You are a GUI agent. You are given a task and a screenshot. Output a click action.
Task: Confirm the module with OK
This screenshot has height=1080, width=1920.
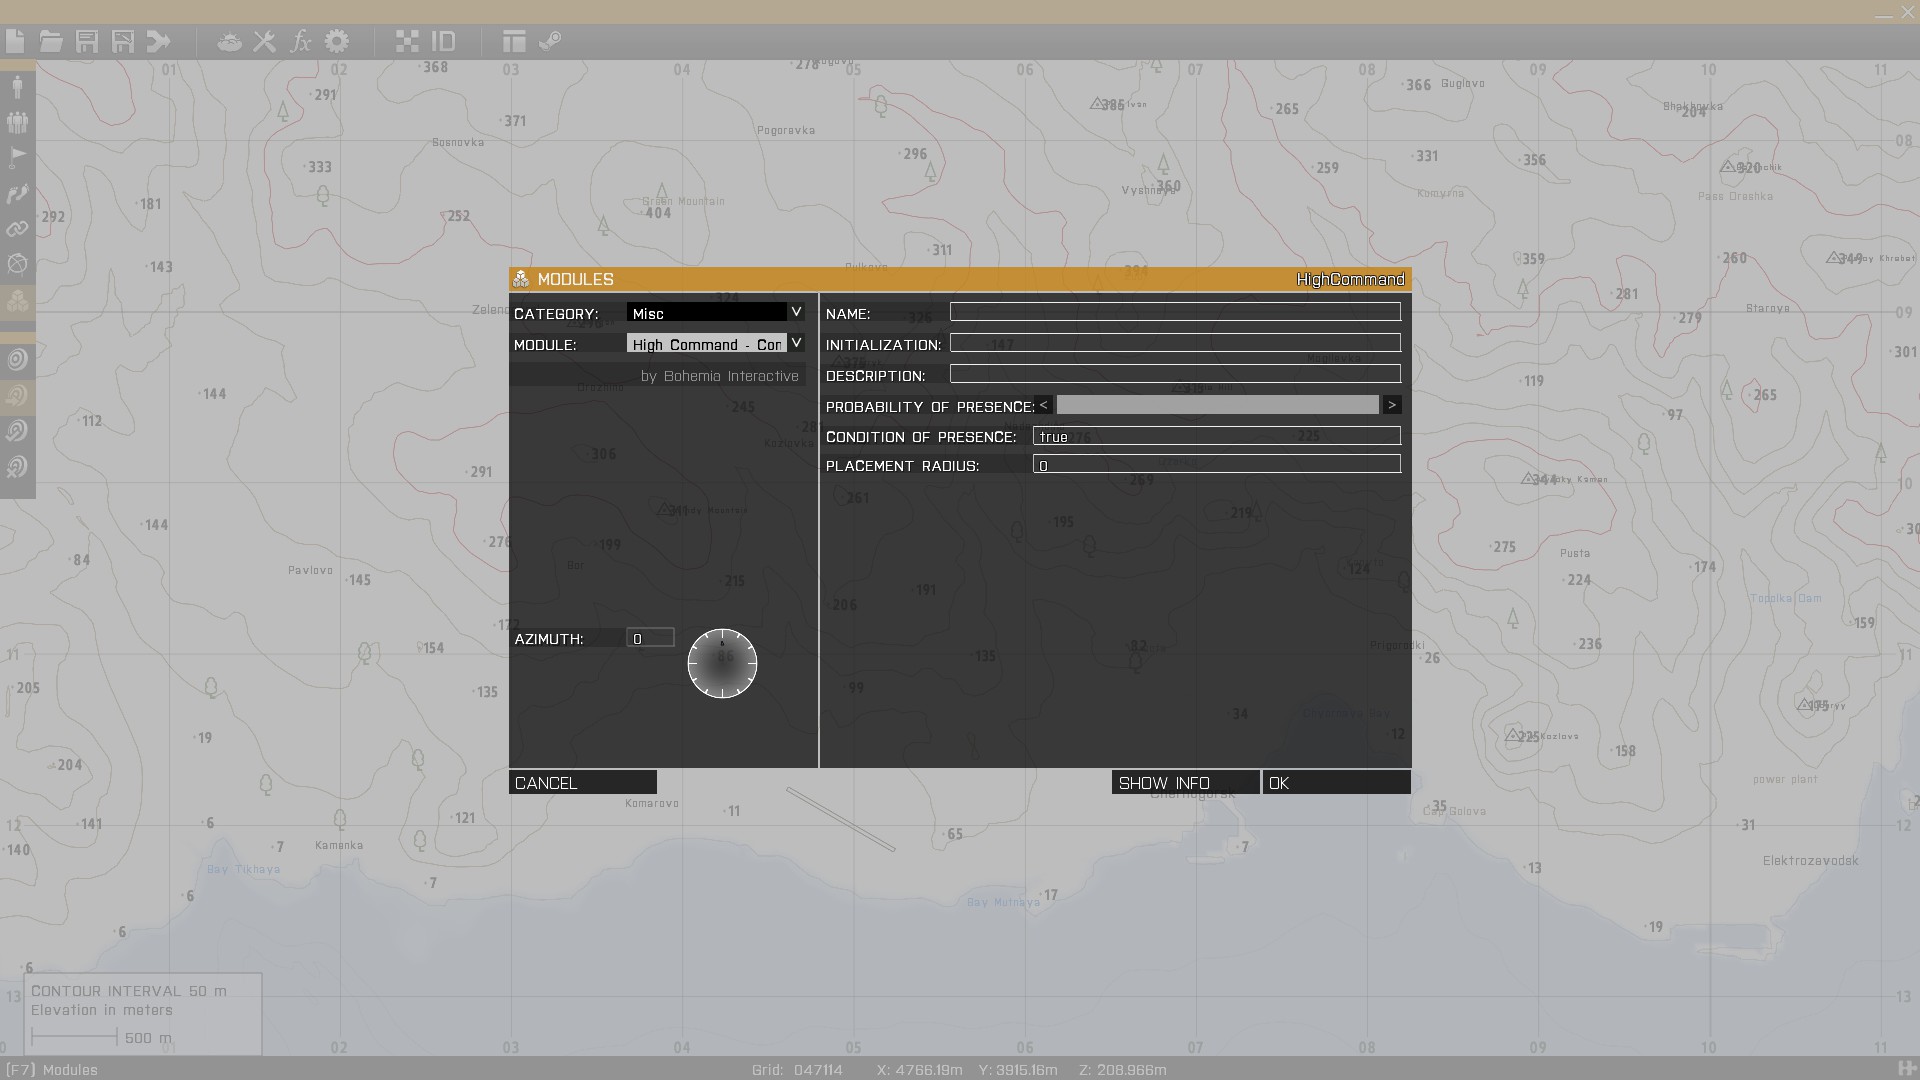coord(1336,783)
